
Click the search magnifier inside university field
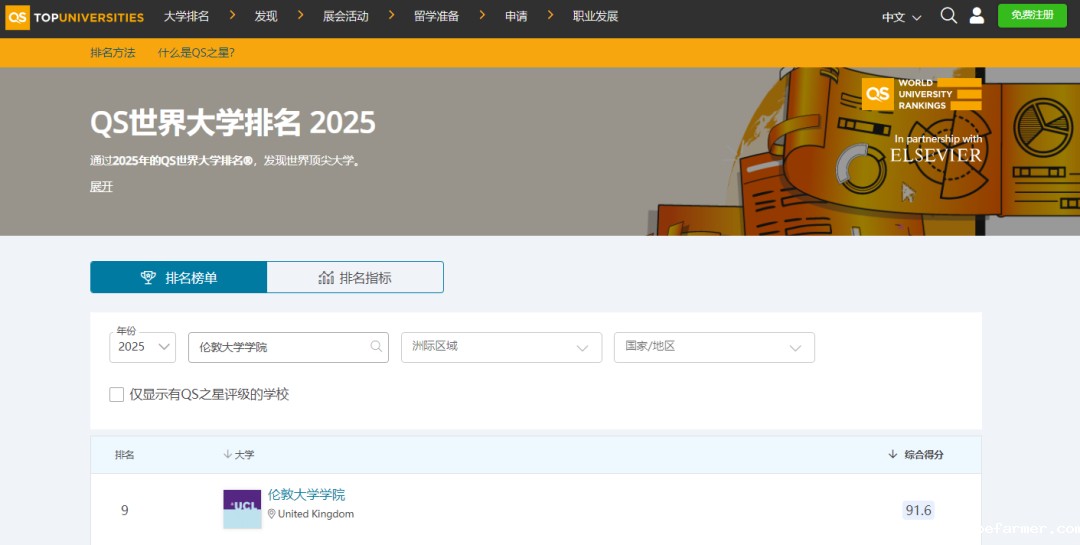point(376,347)
